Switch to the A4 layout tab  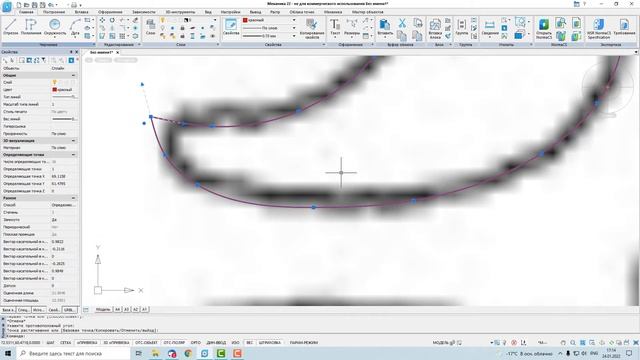click(x=118, y=309)
